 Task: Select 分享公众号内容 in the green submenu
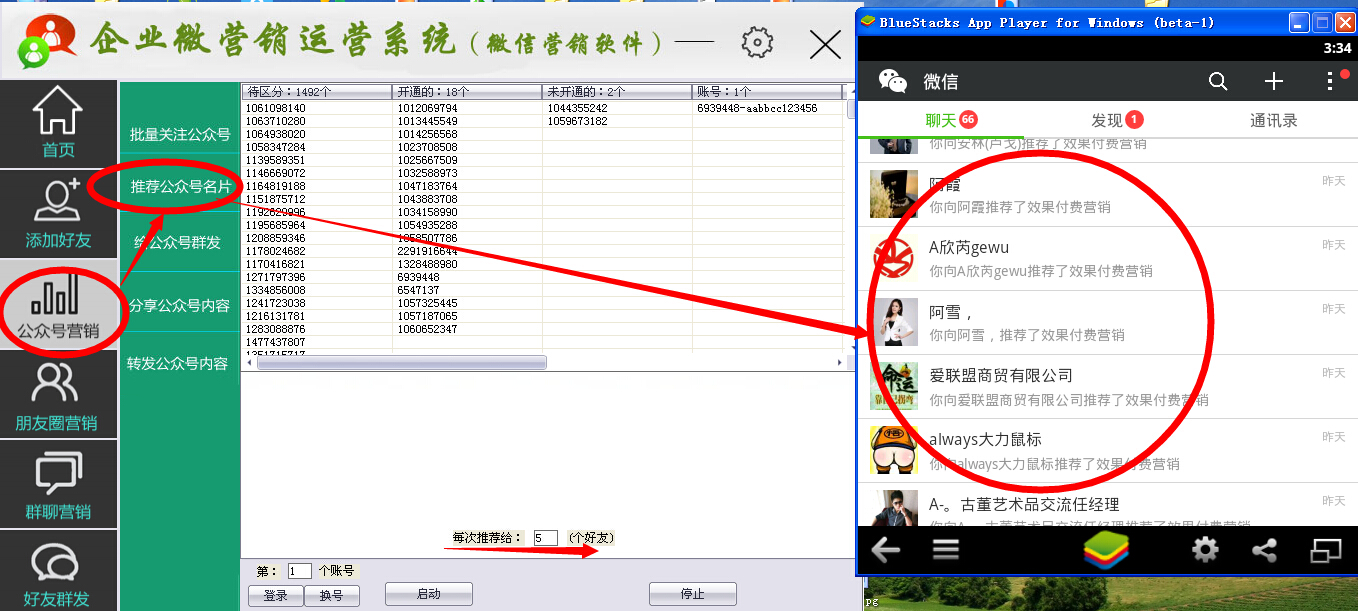pos(180,306)
